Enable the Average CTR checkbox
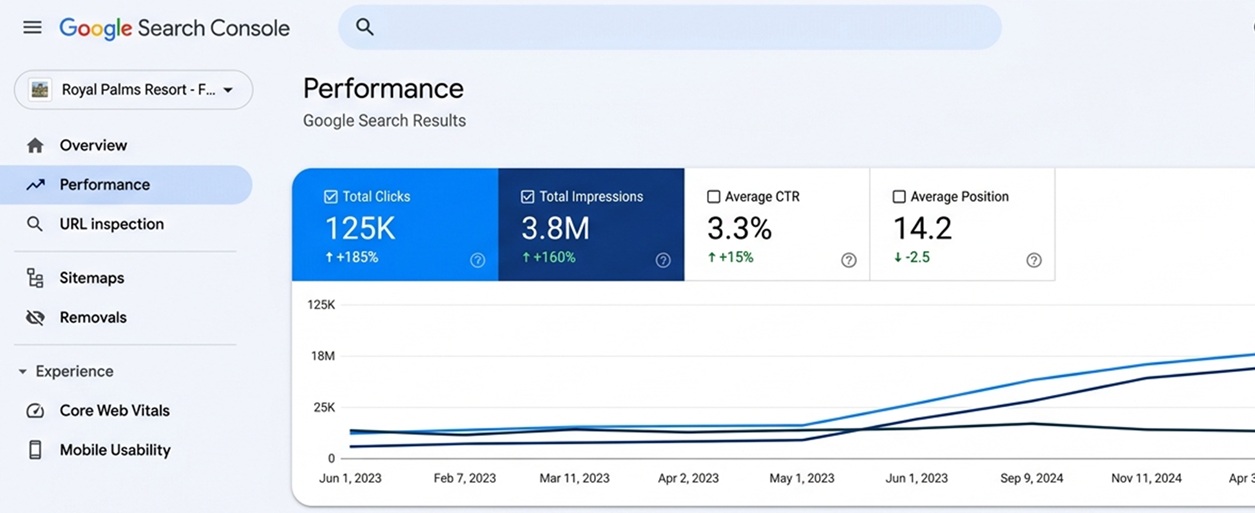The width and height of the screenshot is (1255, 513). 714,197
